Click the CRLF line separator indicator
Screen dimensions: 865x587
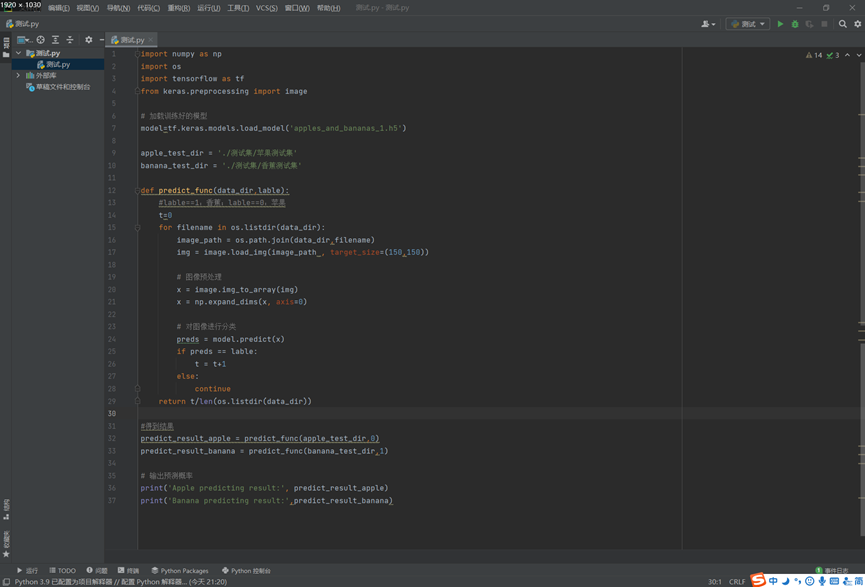[x=736, y=581]
